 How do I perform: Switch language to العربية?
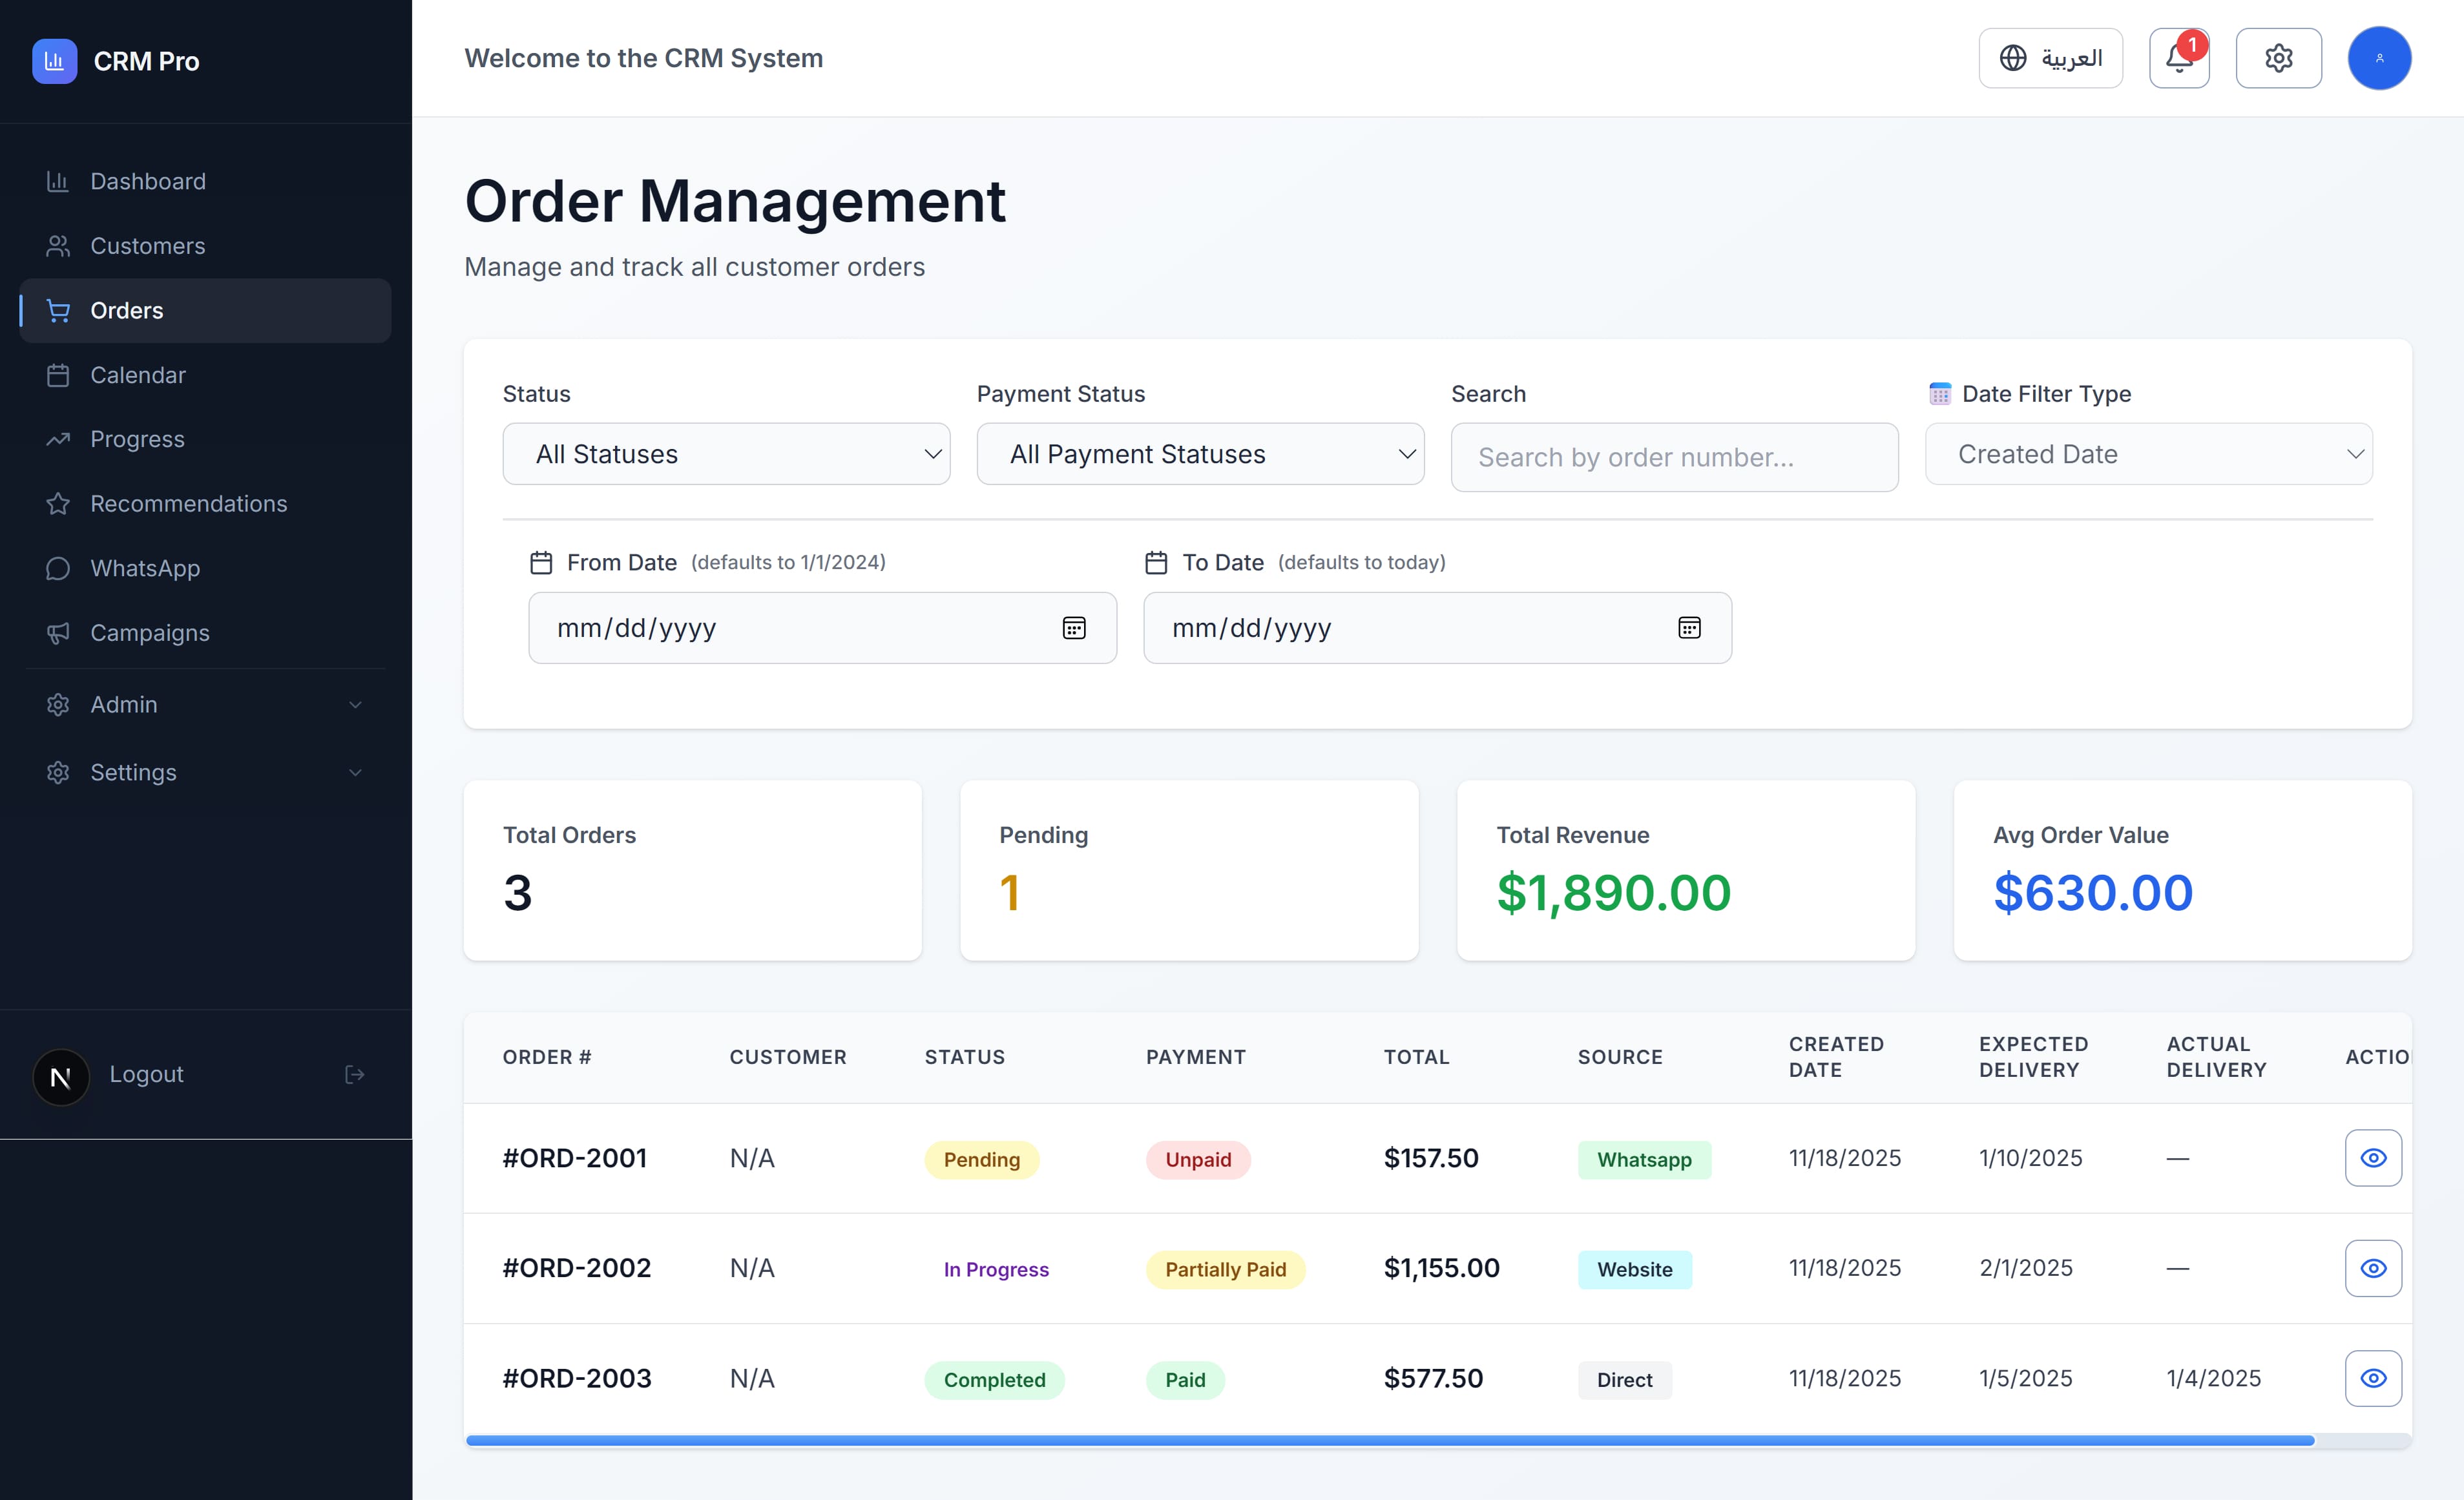[2050, 58]
